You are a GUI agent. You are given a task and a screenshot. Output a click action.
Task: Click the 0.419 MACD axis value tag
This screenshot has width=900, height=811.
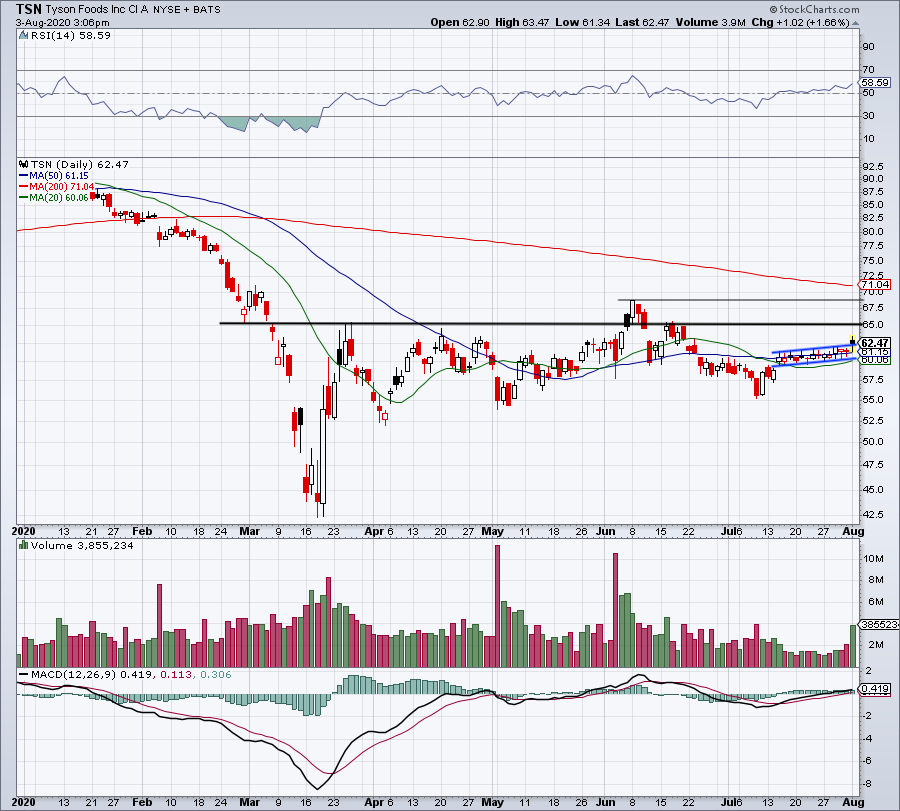pyautogui.click(x=876, y=689)
